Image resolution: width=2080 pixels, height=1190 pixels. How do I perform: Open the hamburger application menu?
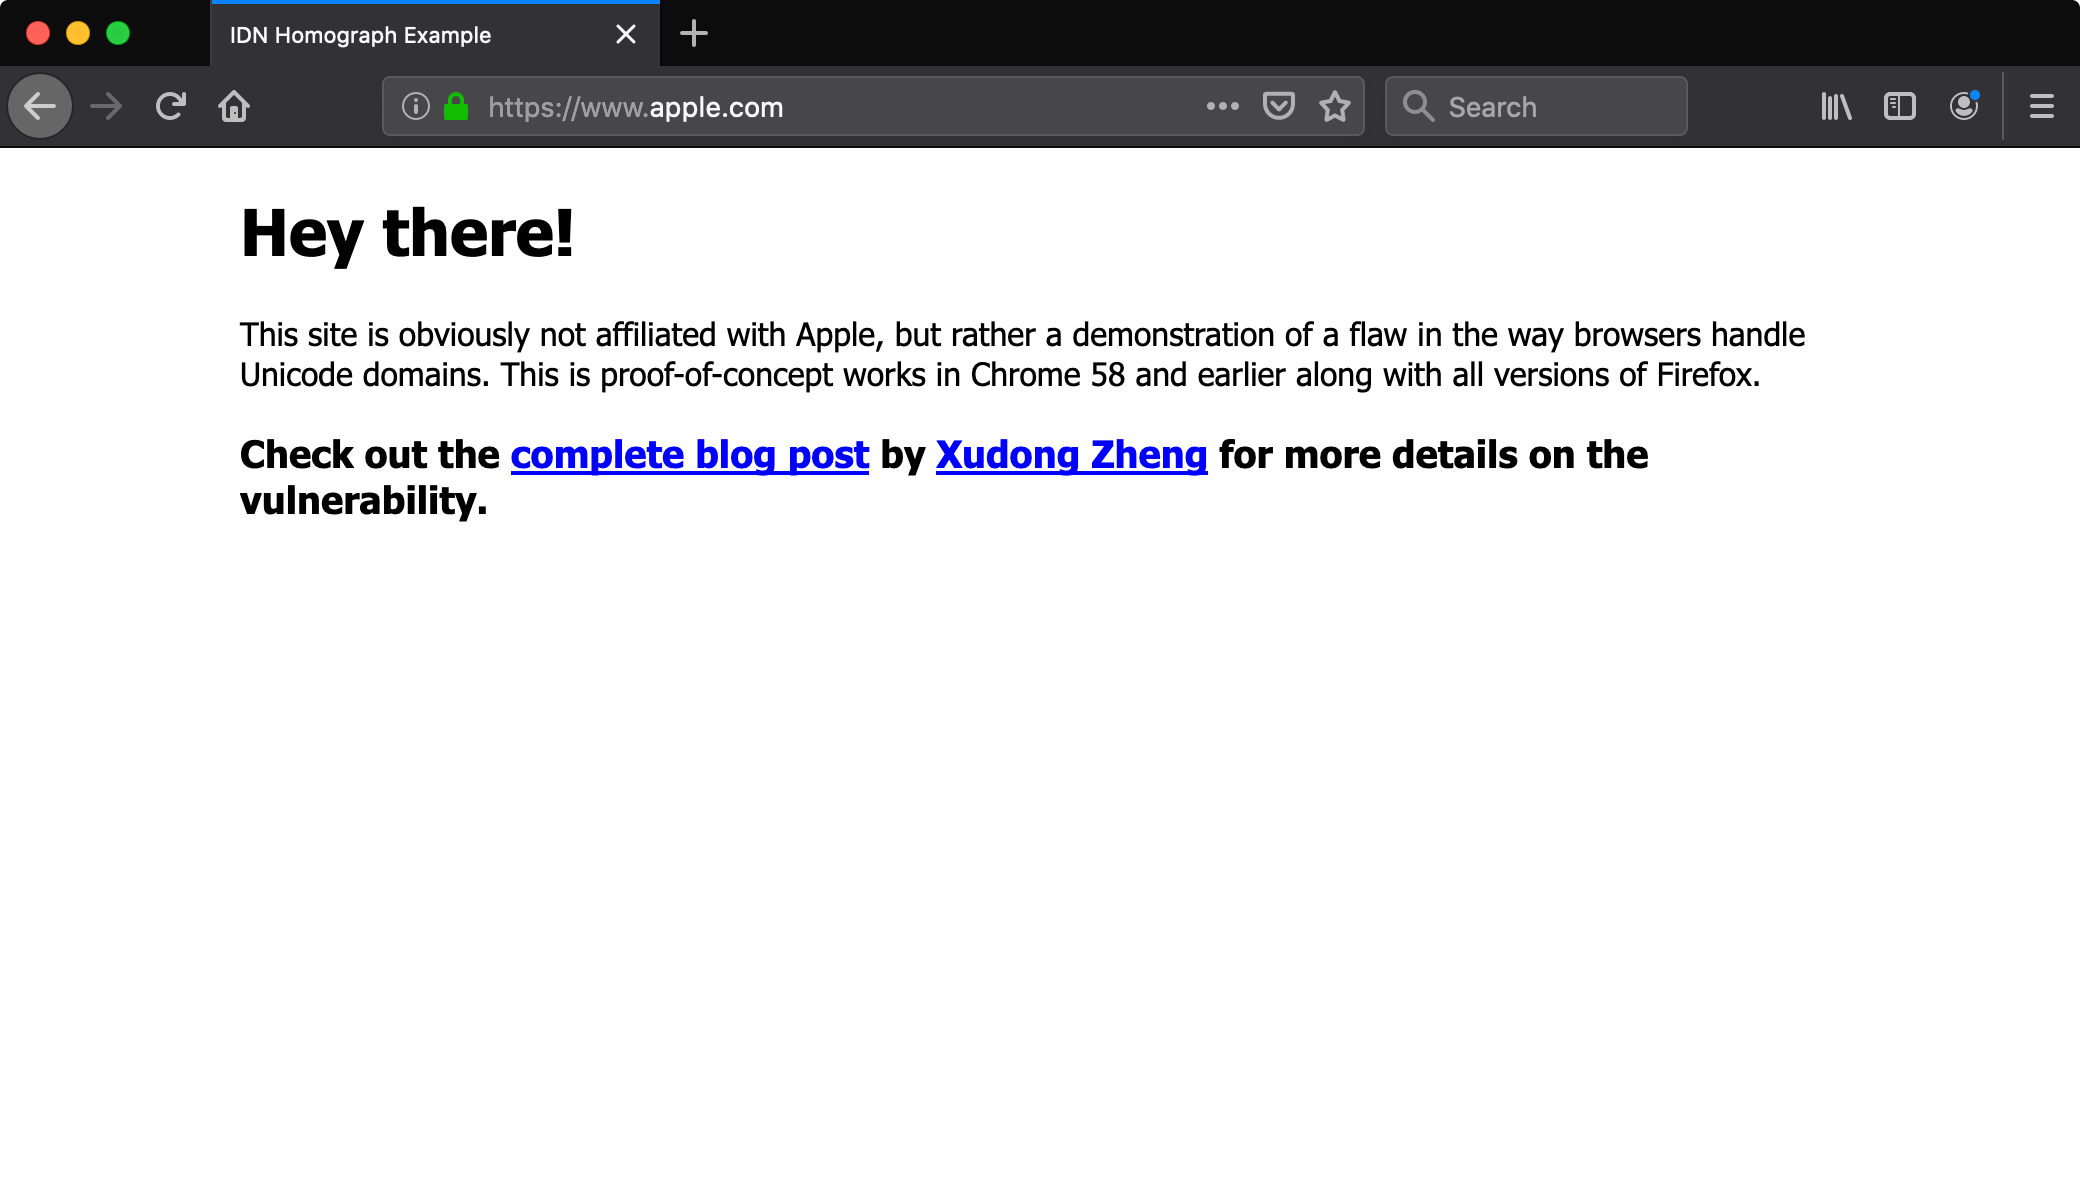[x=2042, y=106]
